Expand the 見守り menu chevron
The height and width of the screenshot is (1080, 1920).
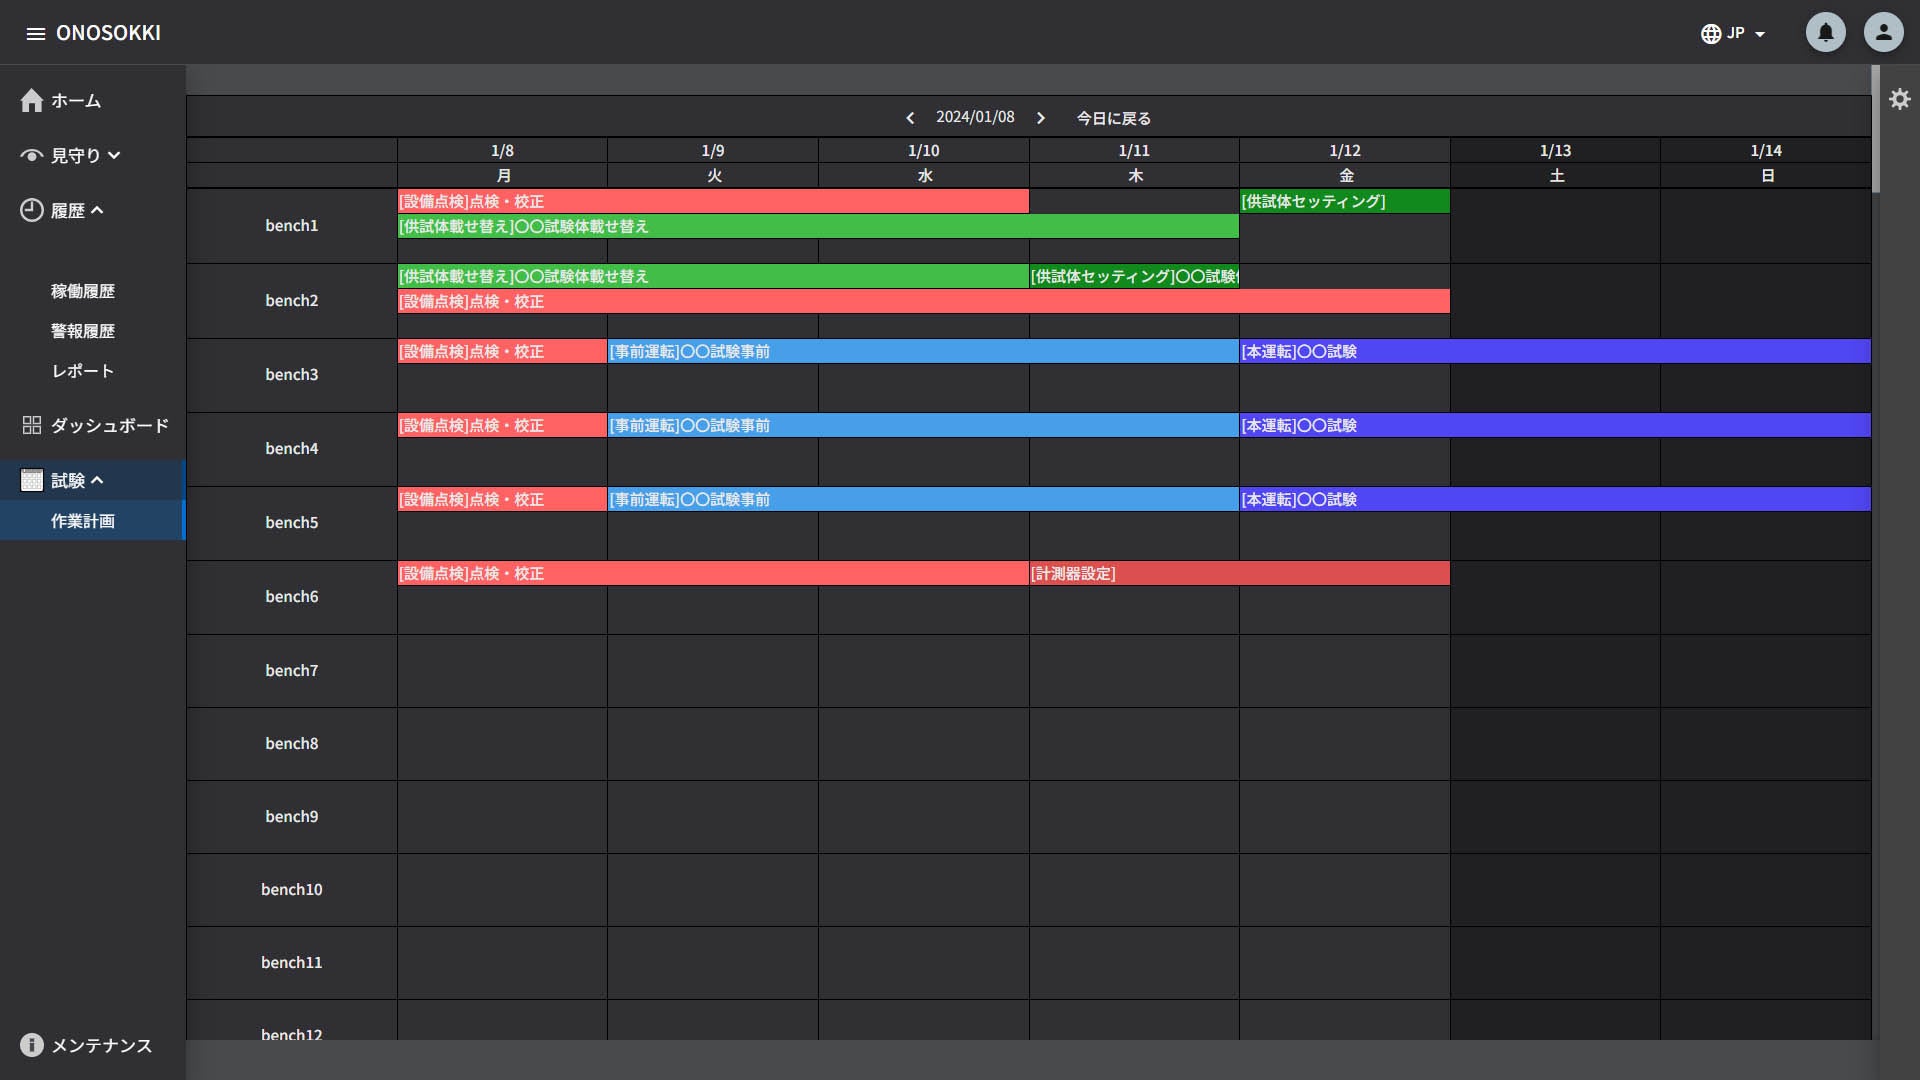pos(114,156)
